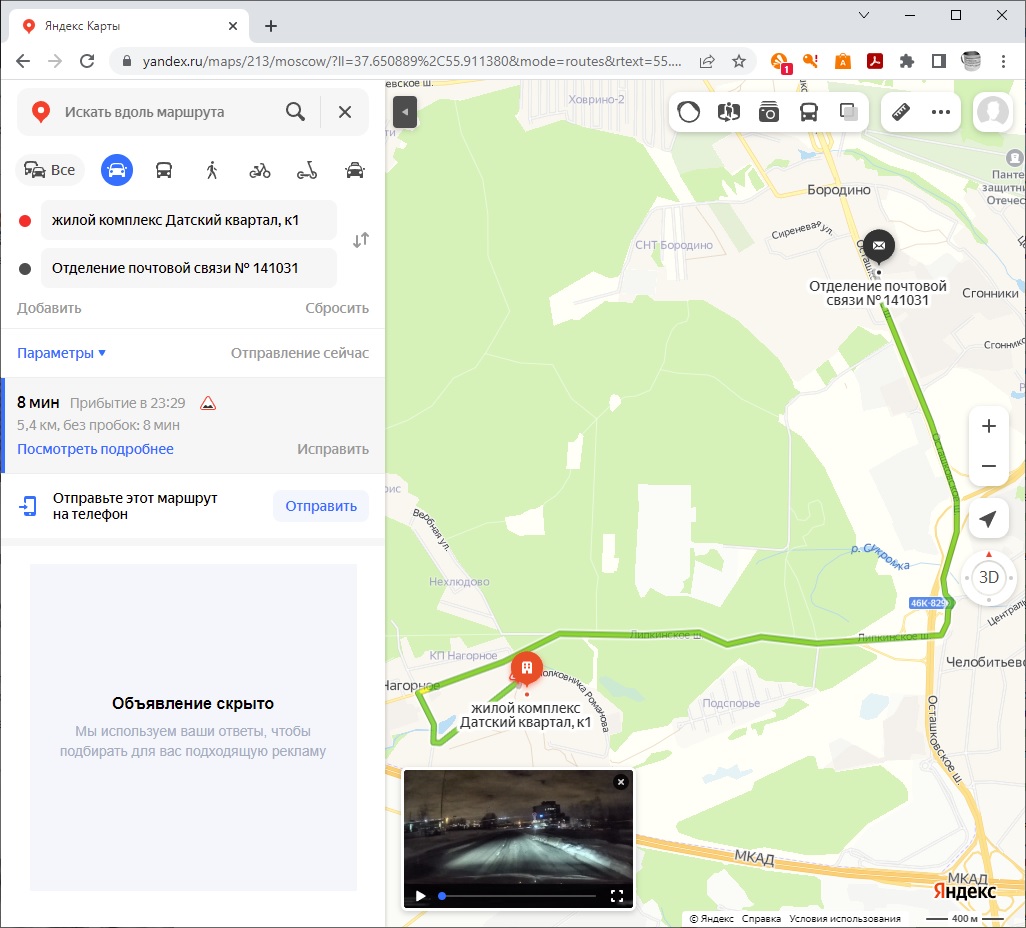Collapse the side panel with the arrow button
1026x928 pixels.
click(405, 112)
